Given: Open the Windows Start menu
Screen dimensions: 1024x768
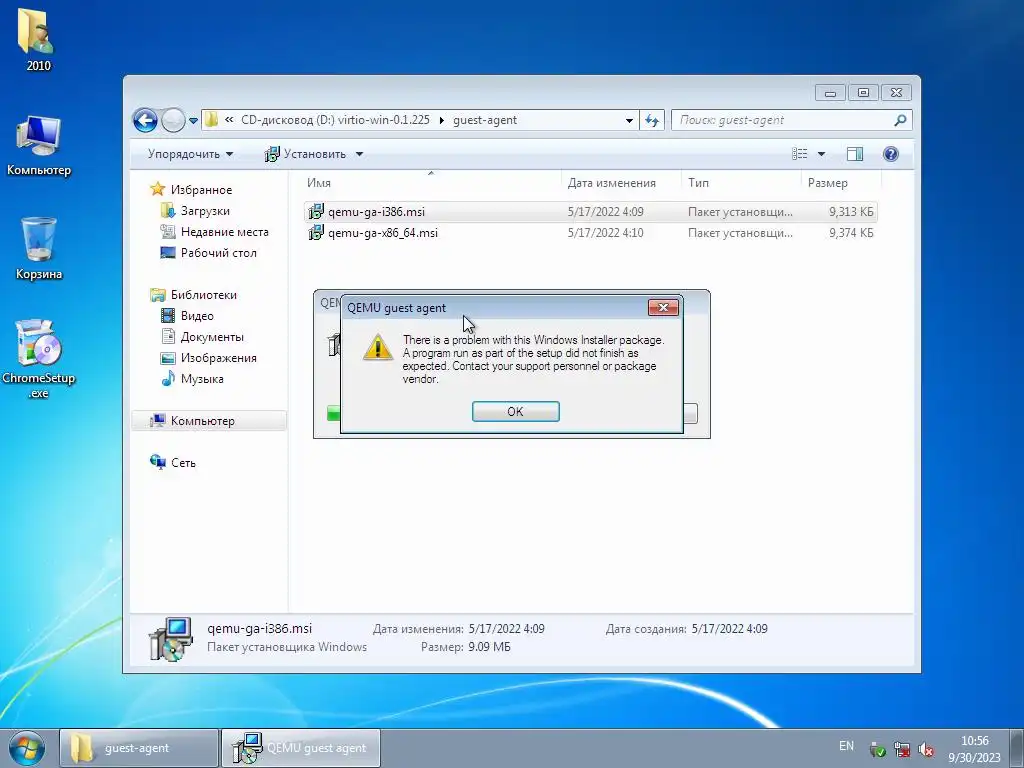Looking at the screenshot, I should pos(27,748).
